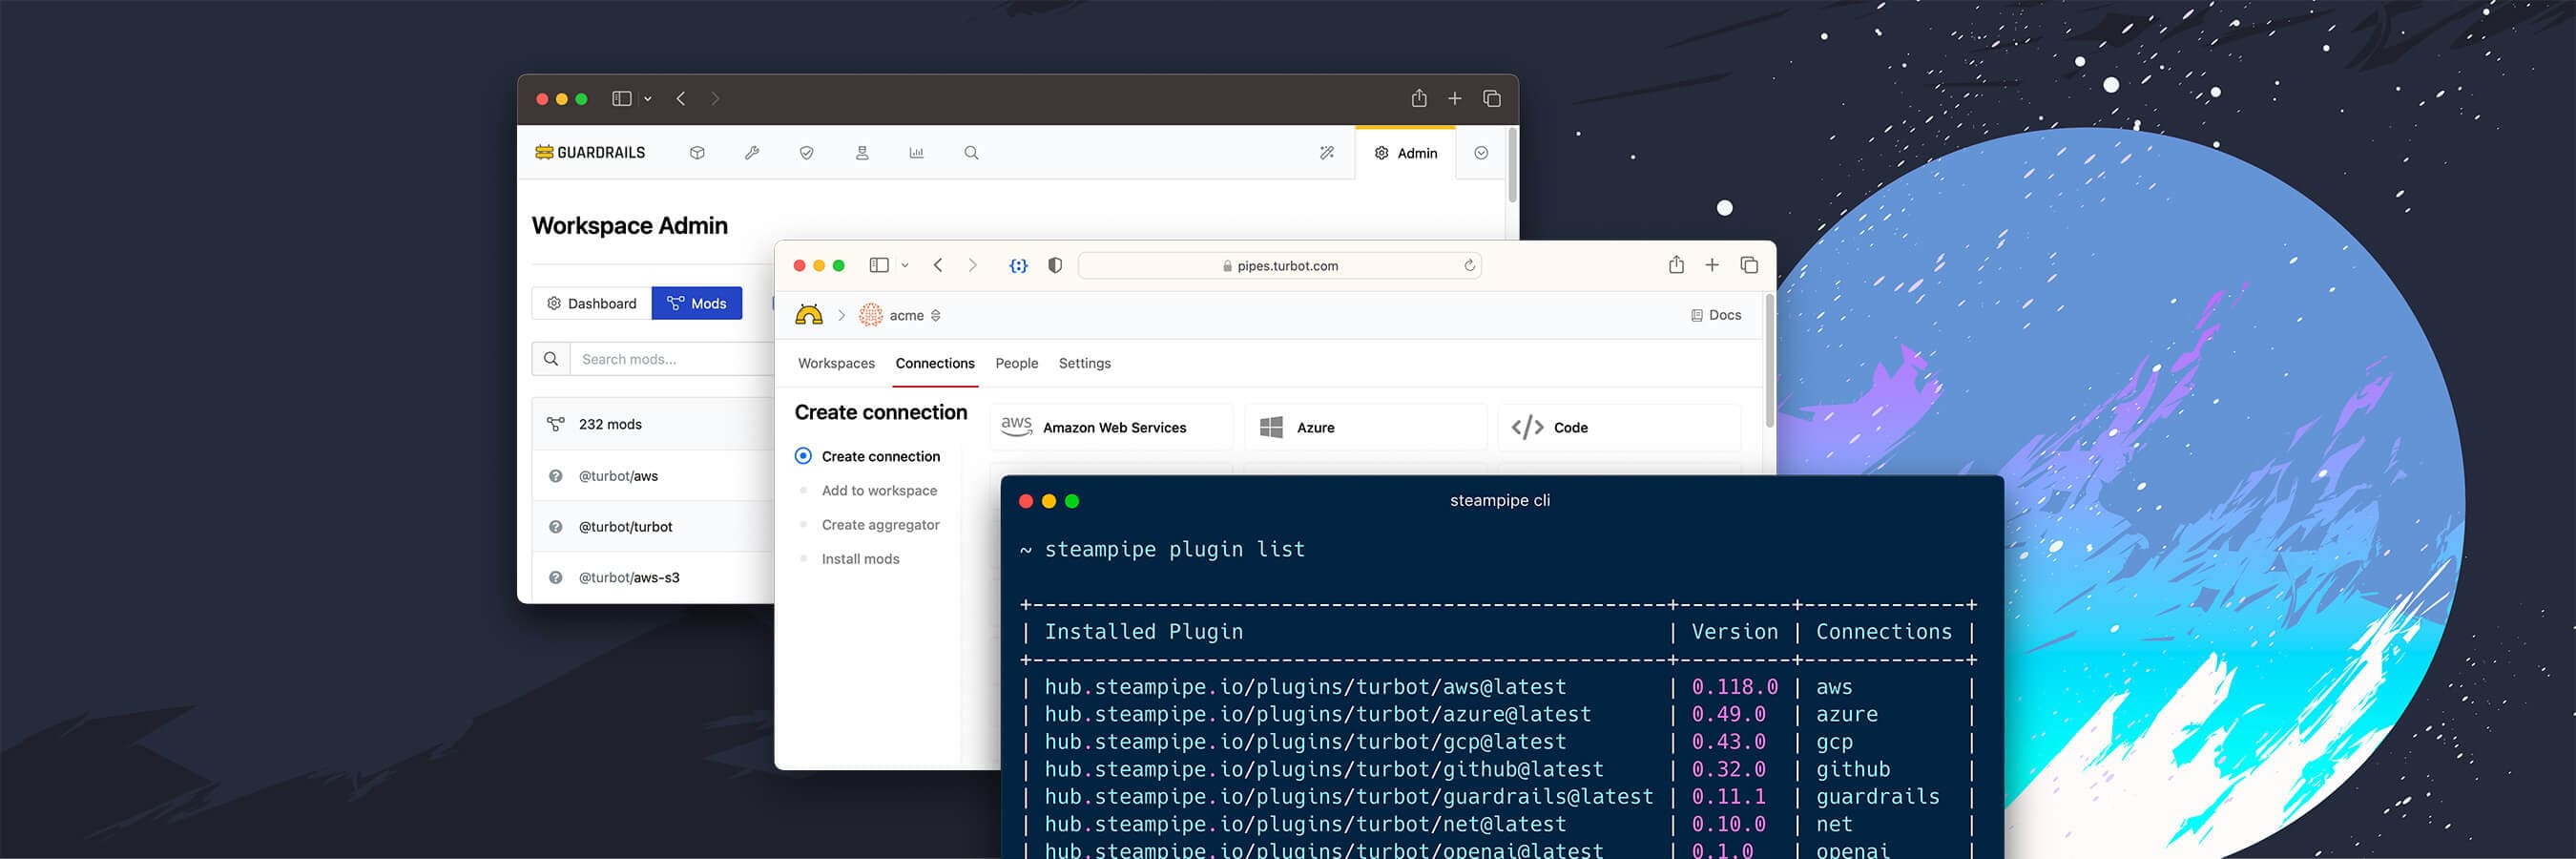Click the steampipe plugin list command
Screen dimensions: 2576x859
pos(1174,549)
